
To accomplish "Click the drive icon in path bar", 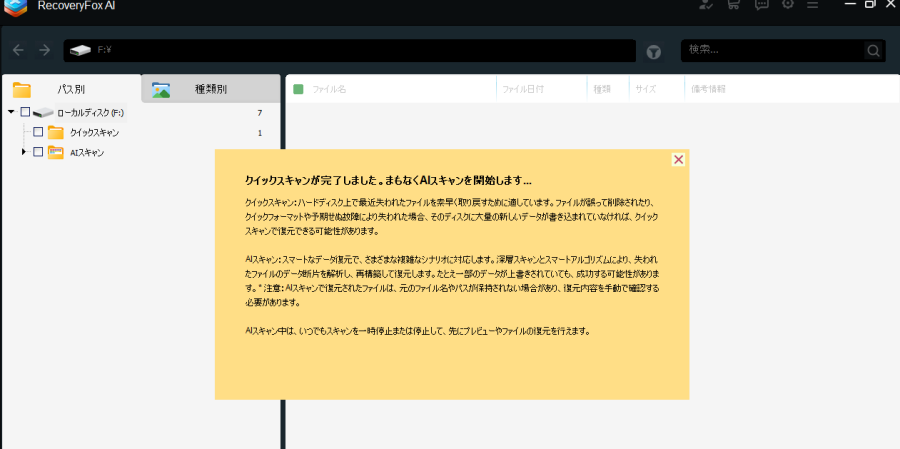I will (81, 51).
